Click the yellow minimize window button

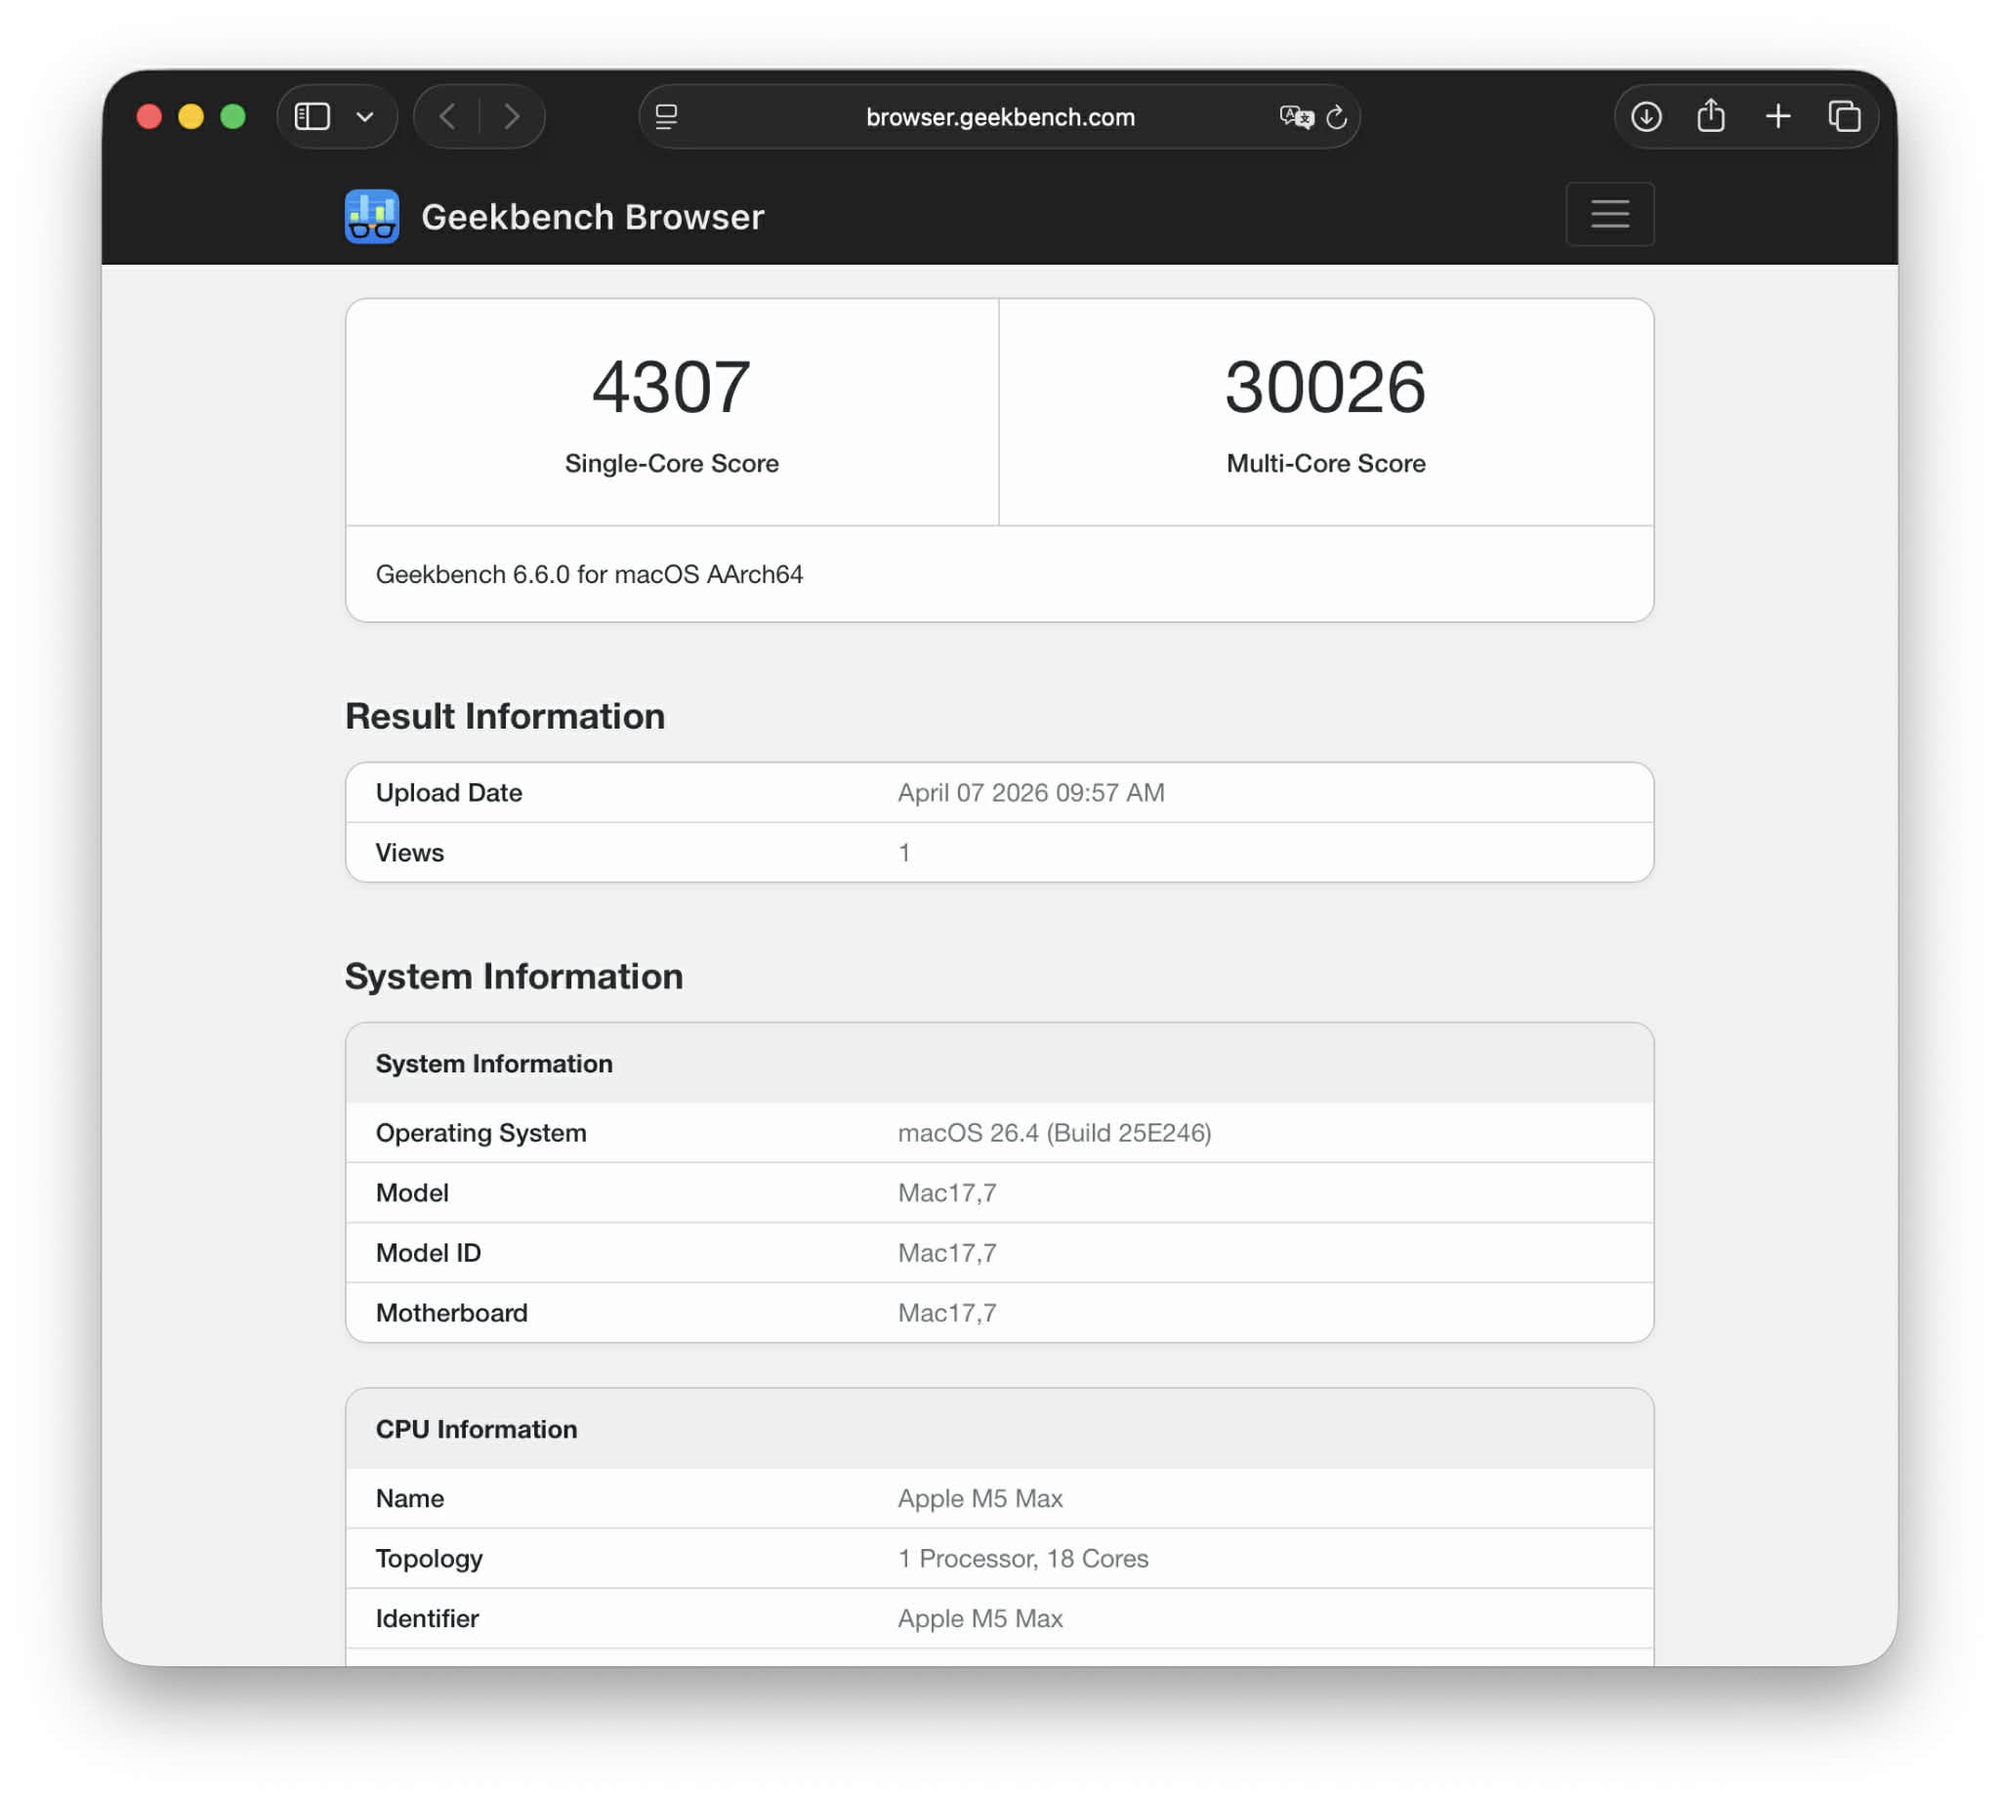click(x=191, y=117)
